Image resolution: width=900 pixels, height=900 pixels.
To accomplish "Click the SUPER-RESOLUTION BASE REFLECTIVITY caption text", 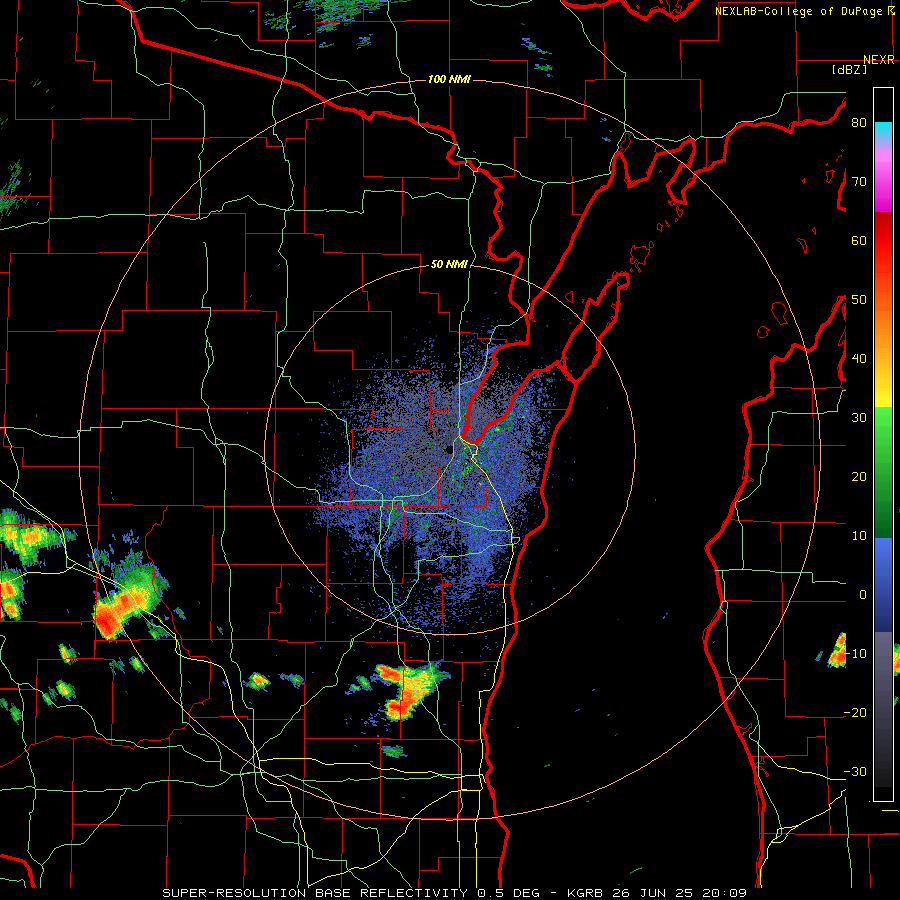I will (x=315, y=893).
